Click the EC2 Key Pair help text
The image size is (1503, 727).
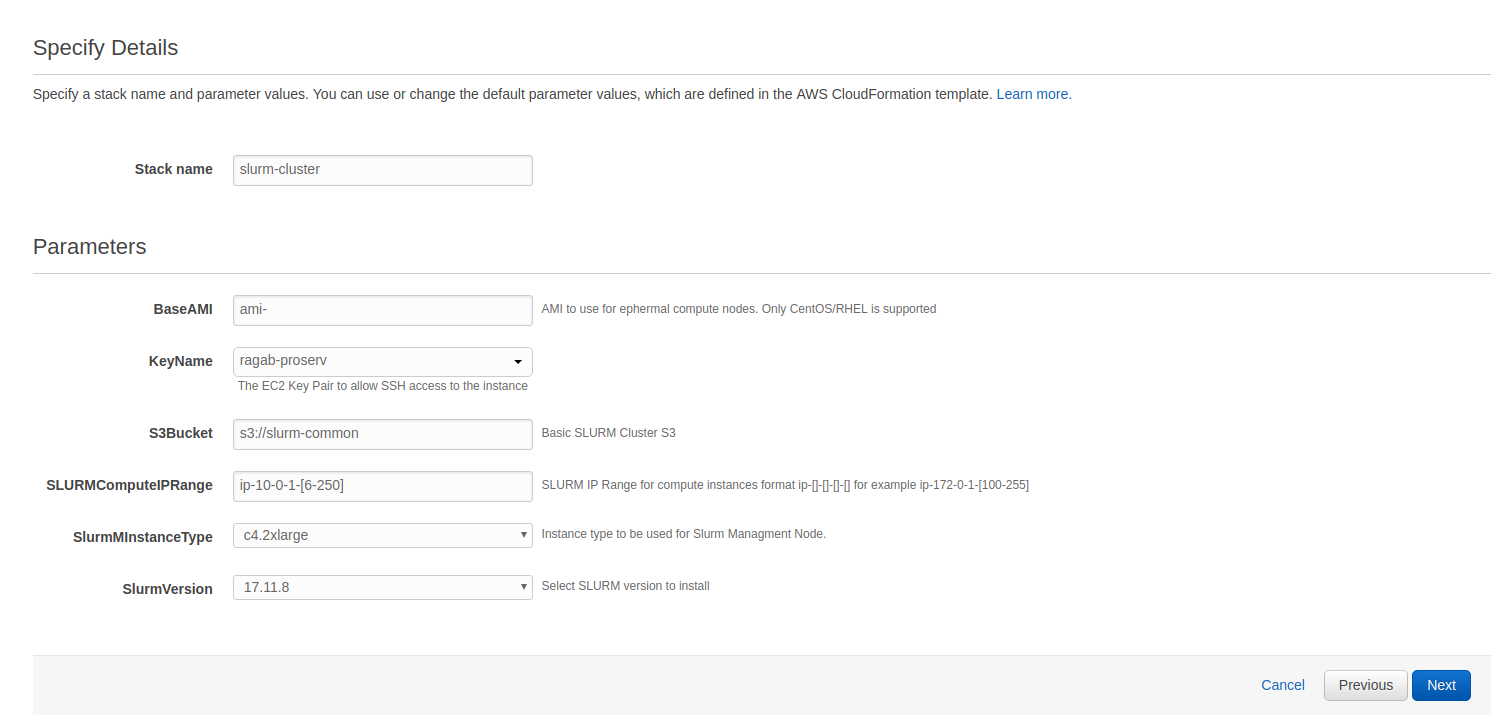coord(382,386)
